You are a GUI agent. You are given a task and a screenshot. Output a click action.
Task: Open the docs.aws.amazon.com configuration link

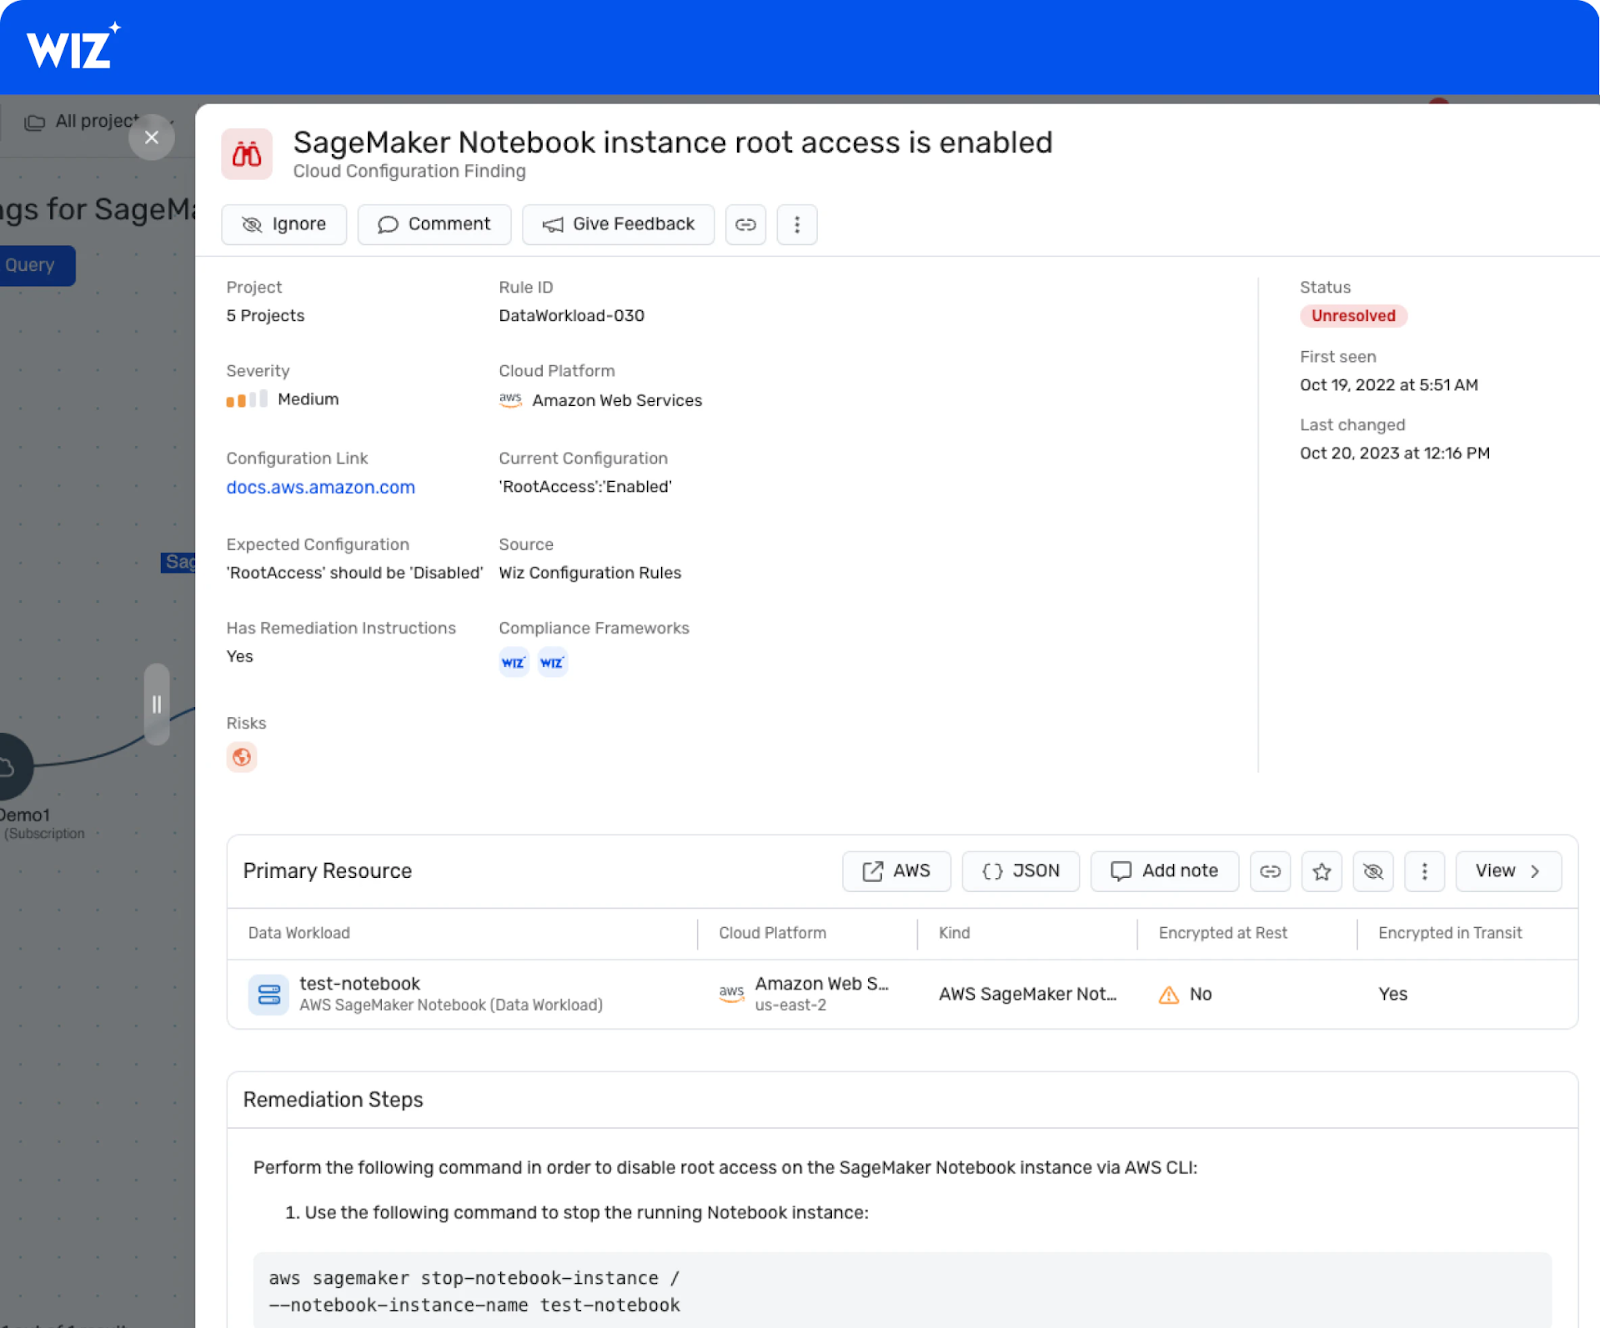[320, 487]
